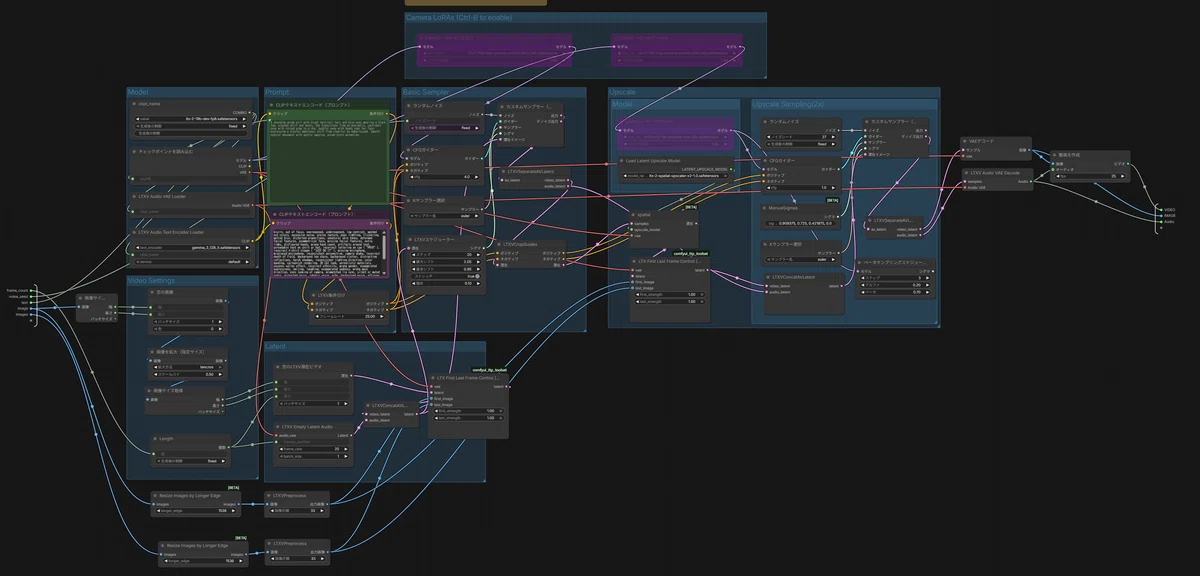The width and height of the screenshot is (1200, 576).
Task: Increase ノイズシード 27 in Upscale ランダムノイズ
Action: pyautogui.click(x=833, y=137)
